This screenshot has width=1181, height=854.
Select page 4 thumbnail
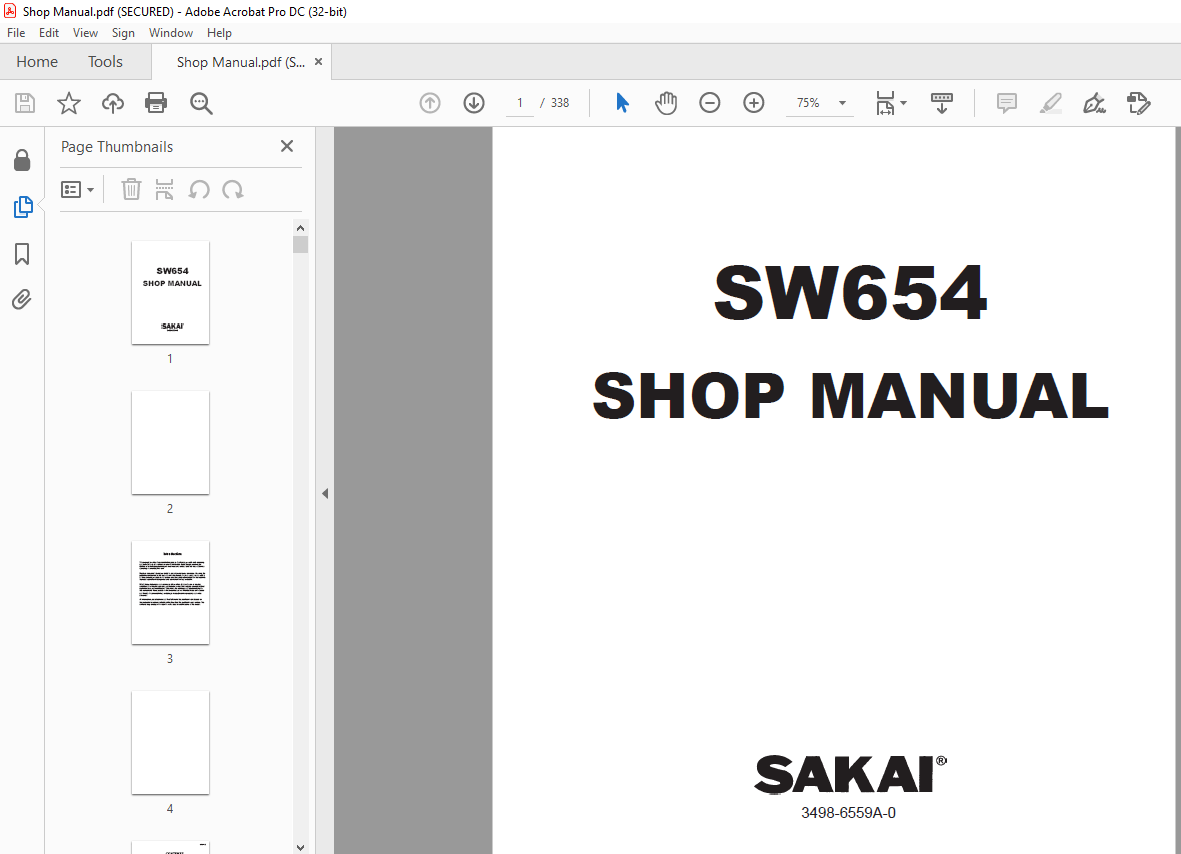tap(170, 743)
